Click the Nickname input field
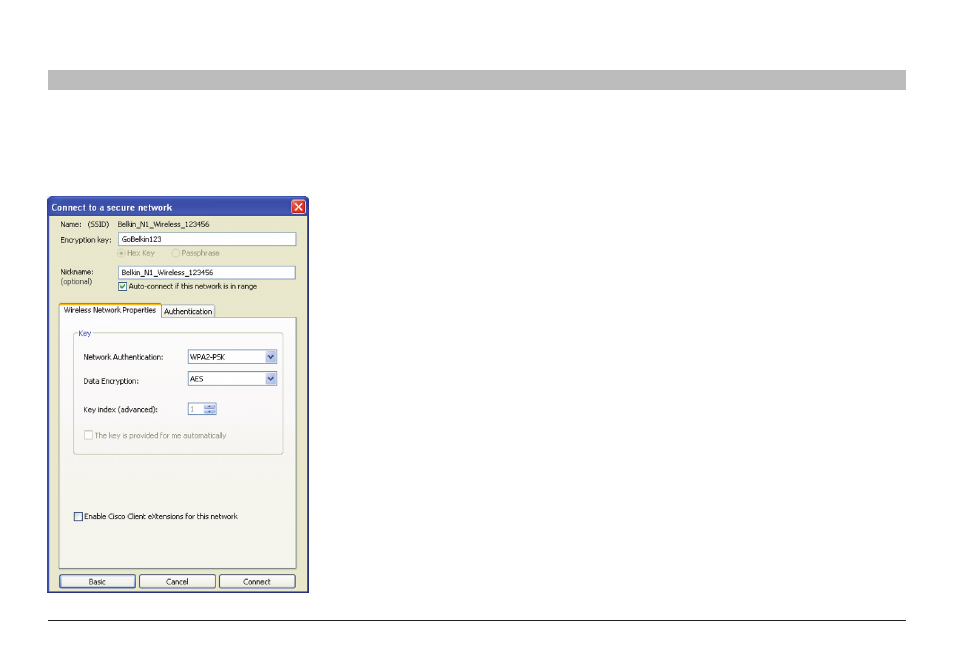This screenshot has width=954, height=668. (x=207, y=273)
